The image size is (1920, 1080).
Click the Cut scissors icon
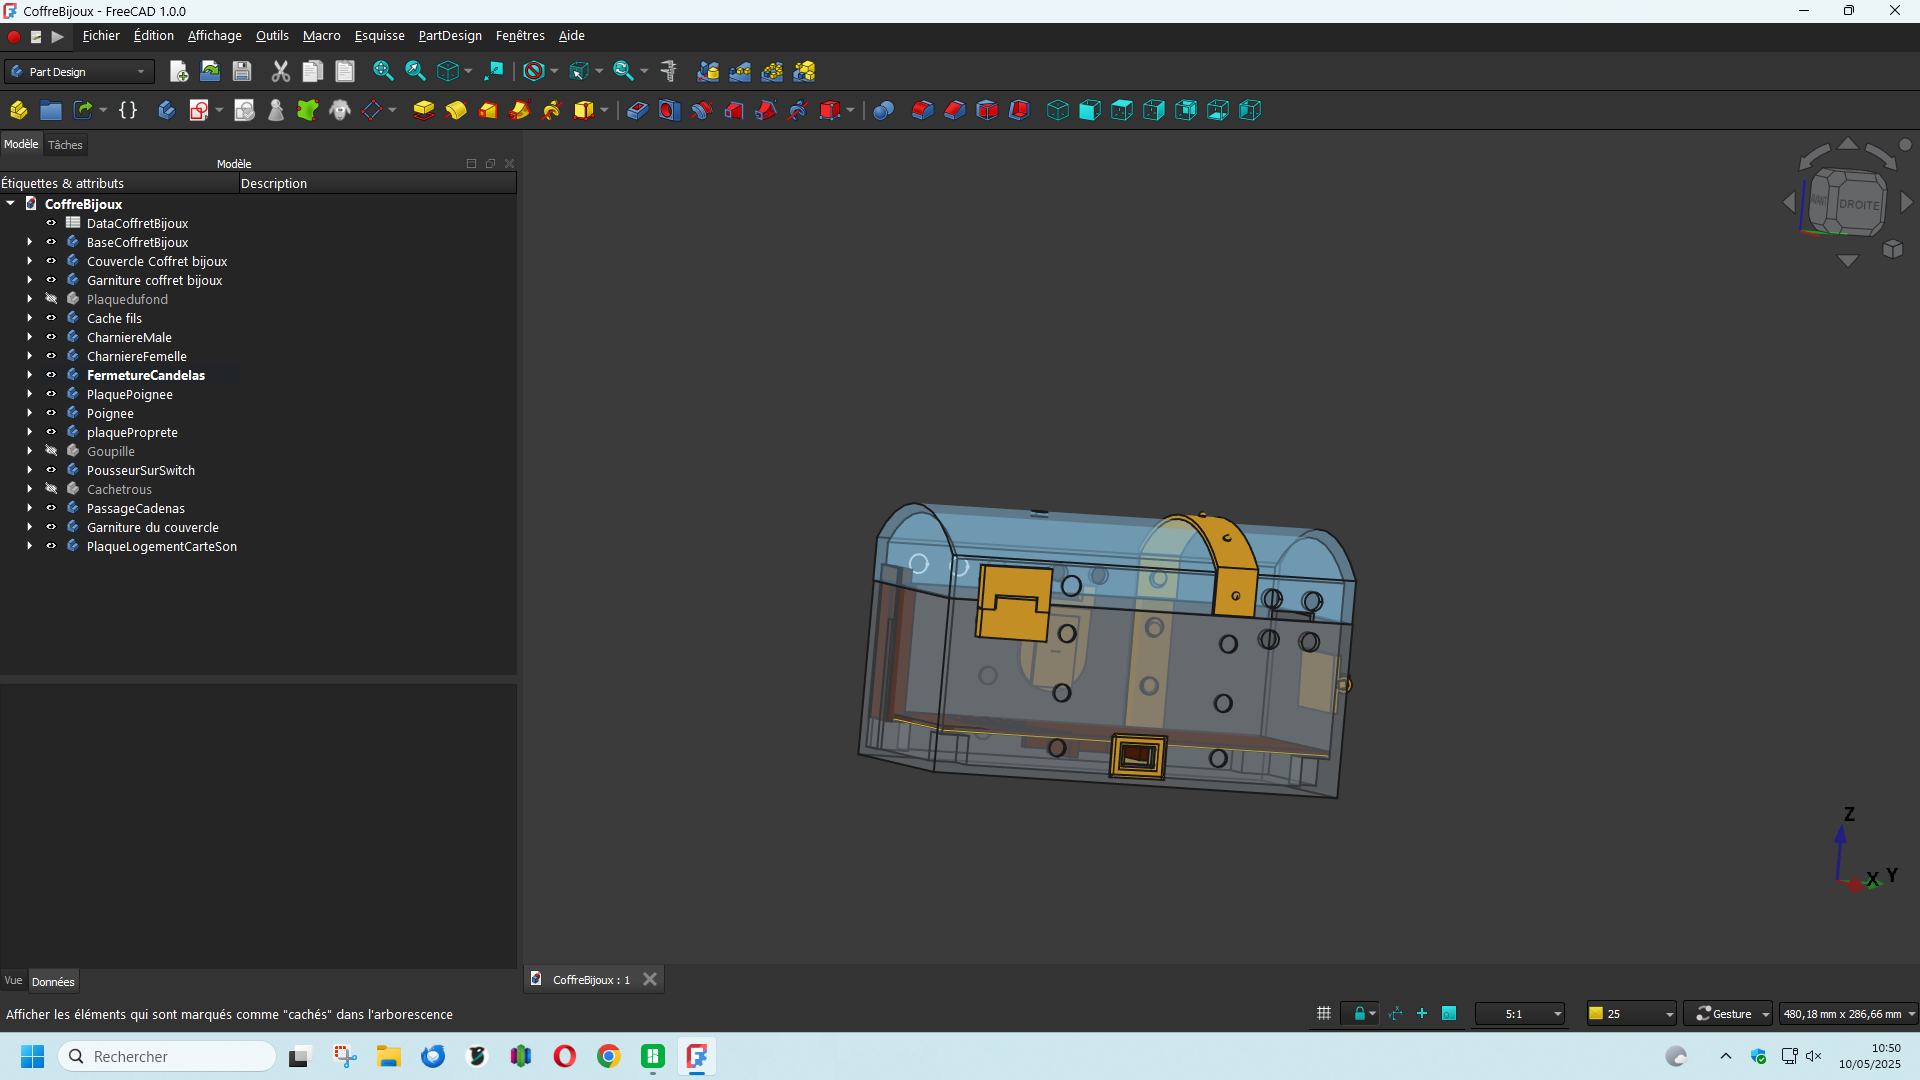click(280, 71)
